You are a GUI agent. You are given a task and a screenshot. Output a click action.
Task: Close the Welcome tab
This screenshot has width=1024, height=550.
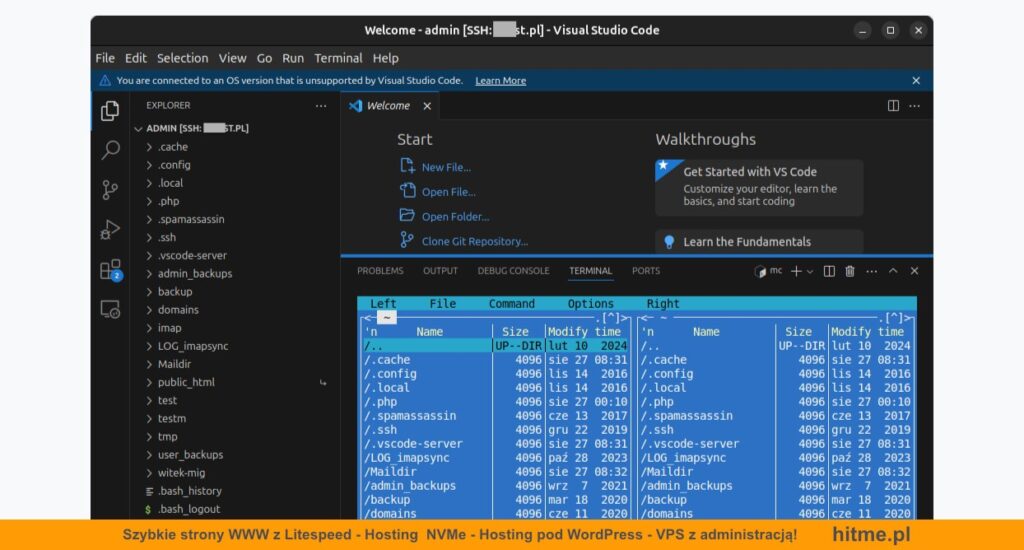click(x=427, y=106)
